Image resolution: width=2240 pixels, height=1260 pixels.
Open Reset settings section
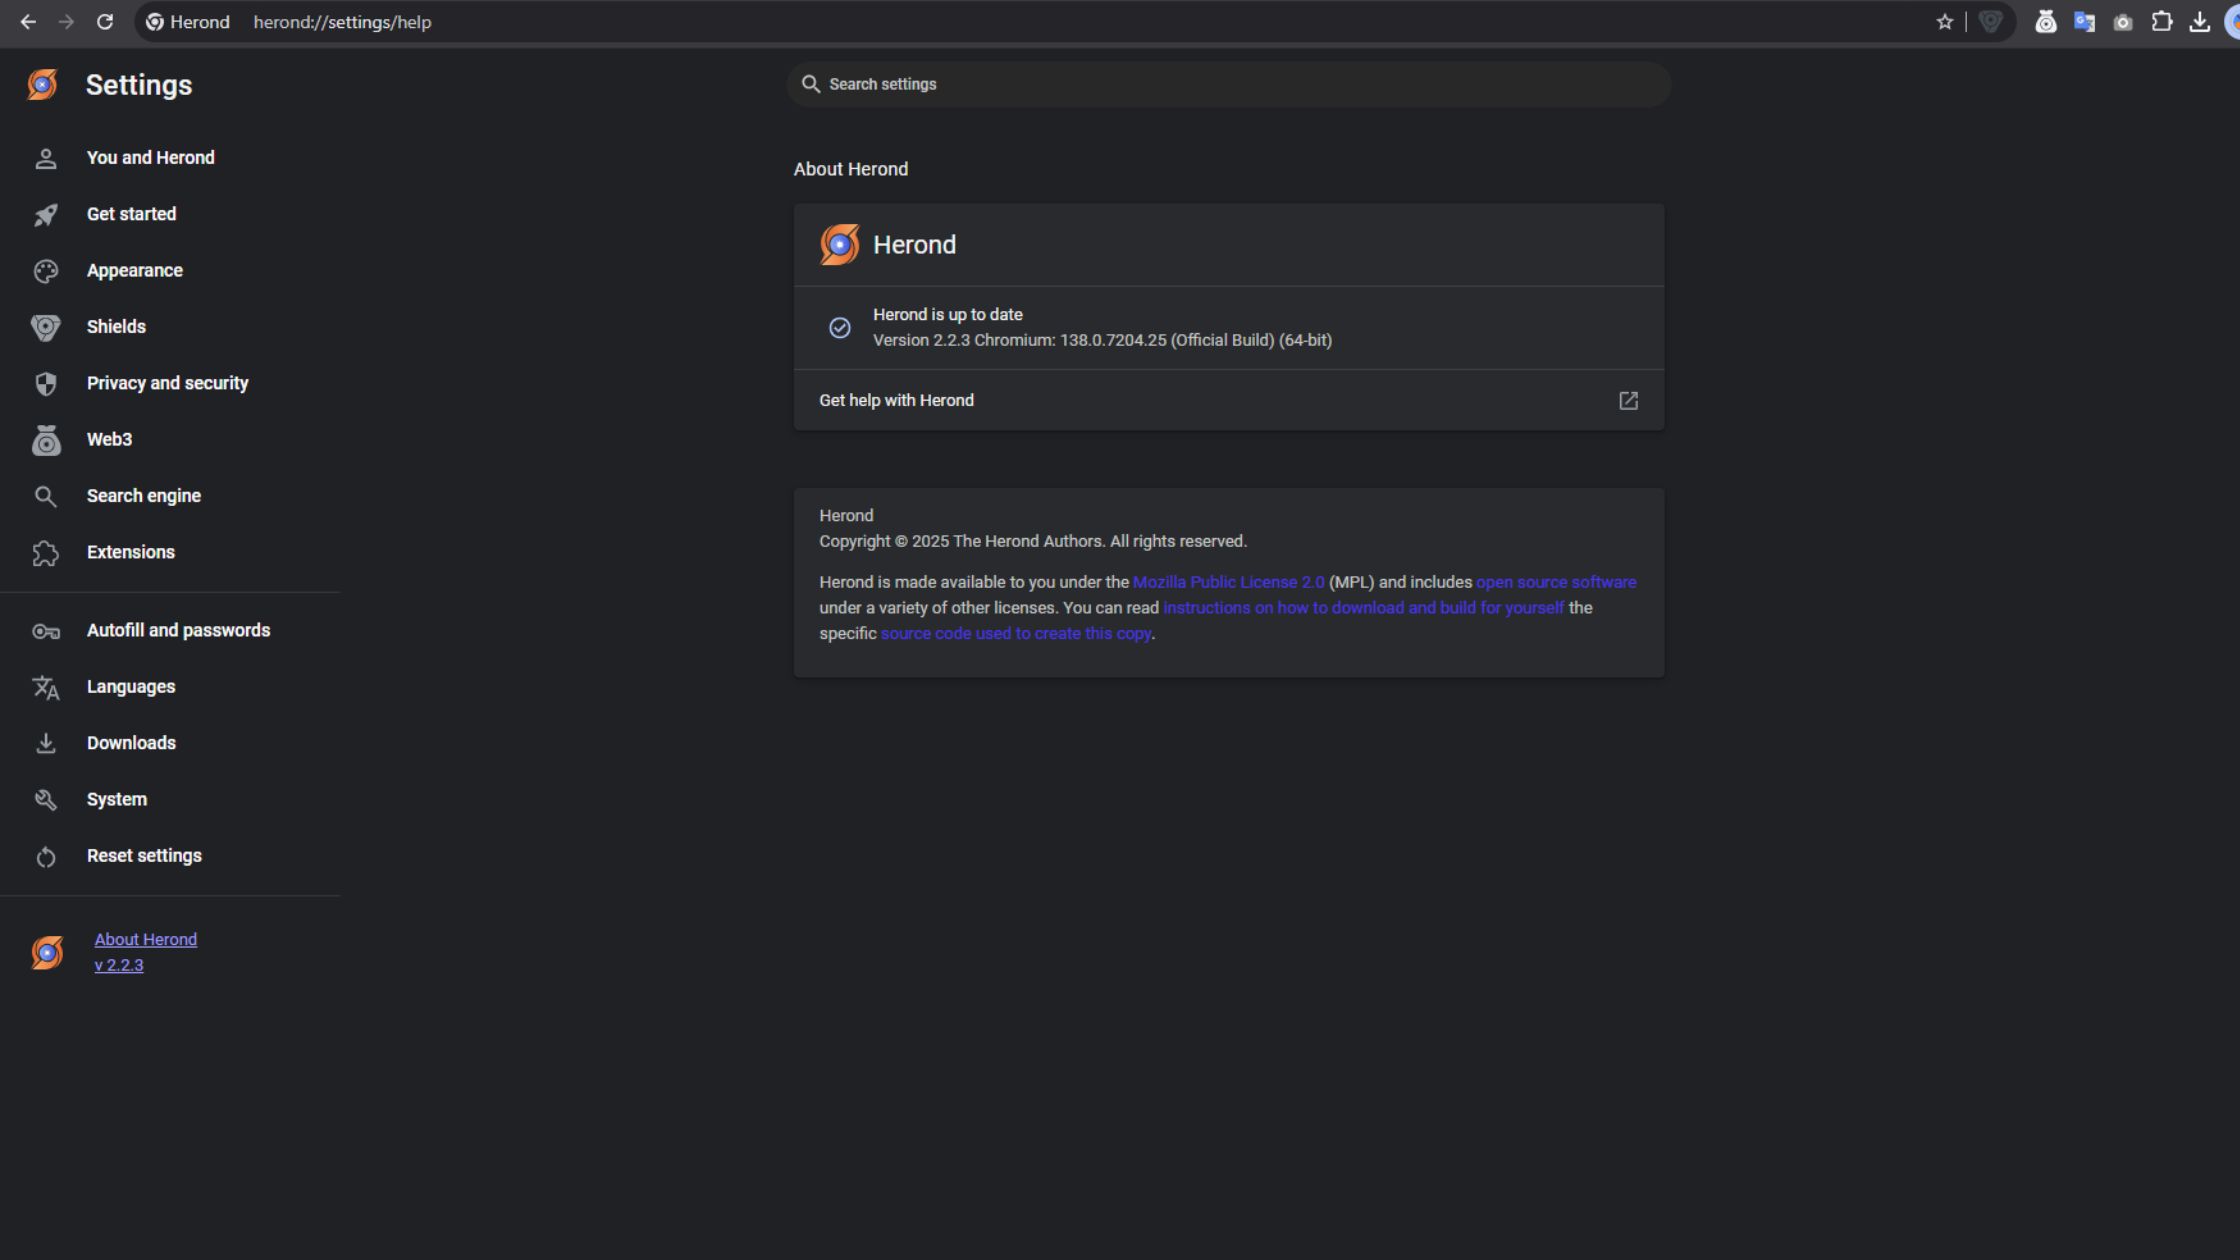pyautogui.click(x=144, y=856)
